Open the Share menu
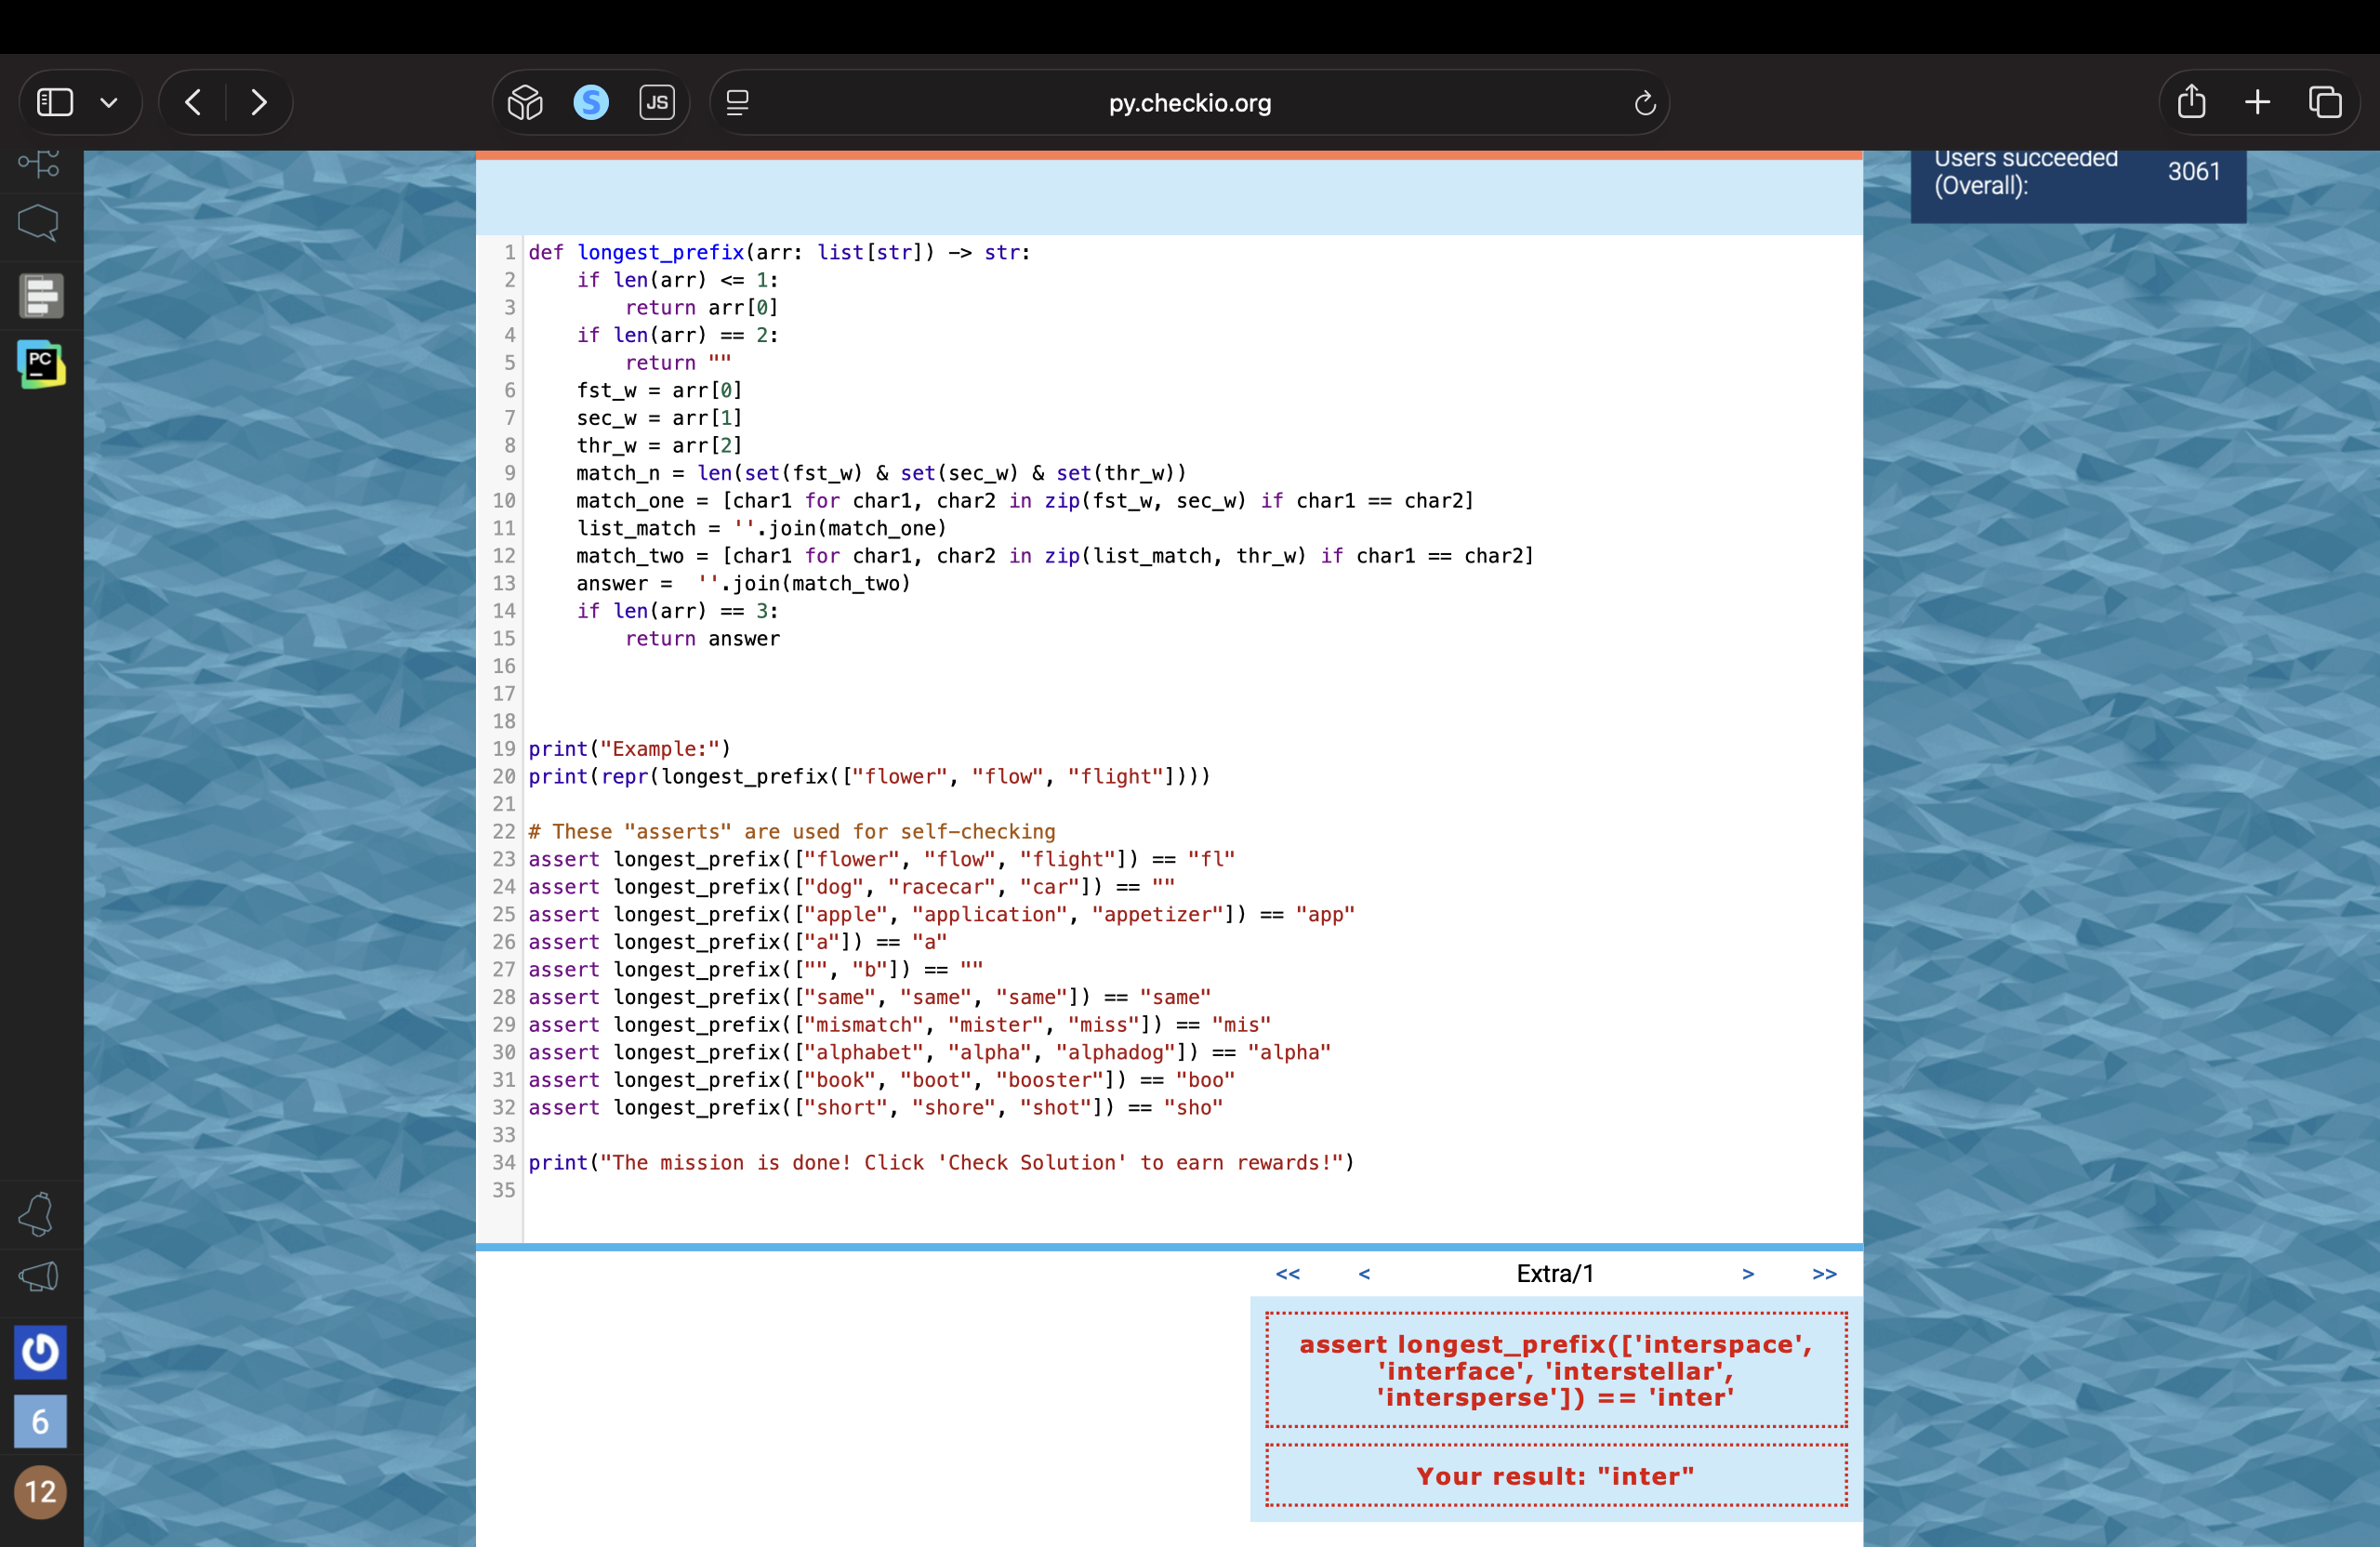Viewport: 2380px width, 1547px height. 2191,102
